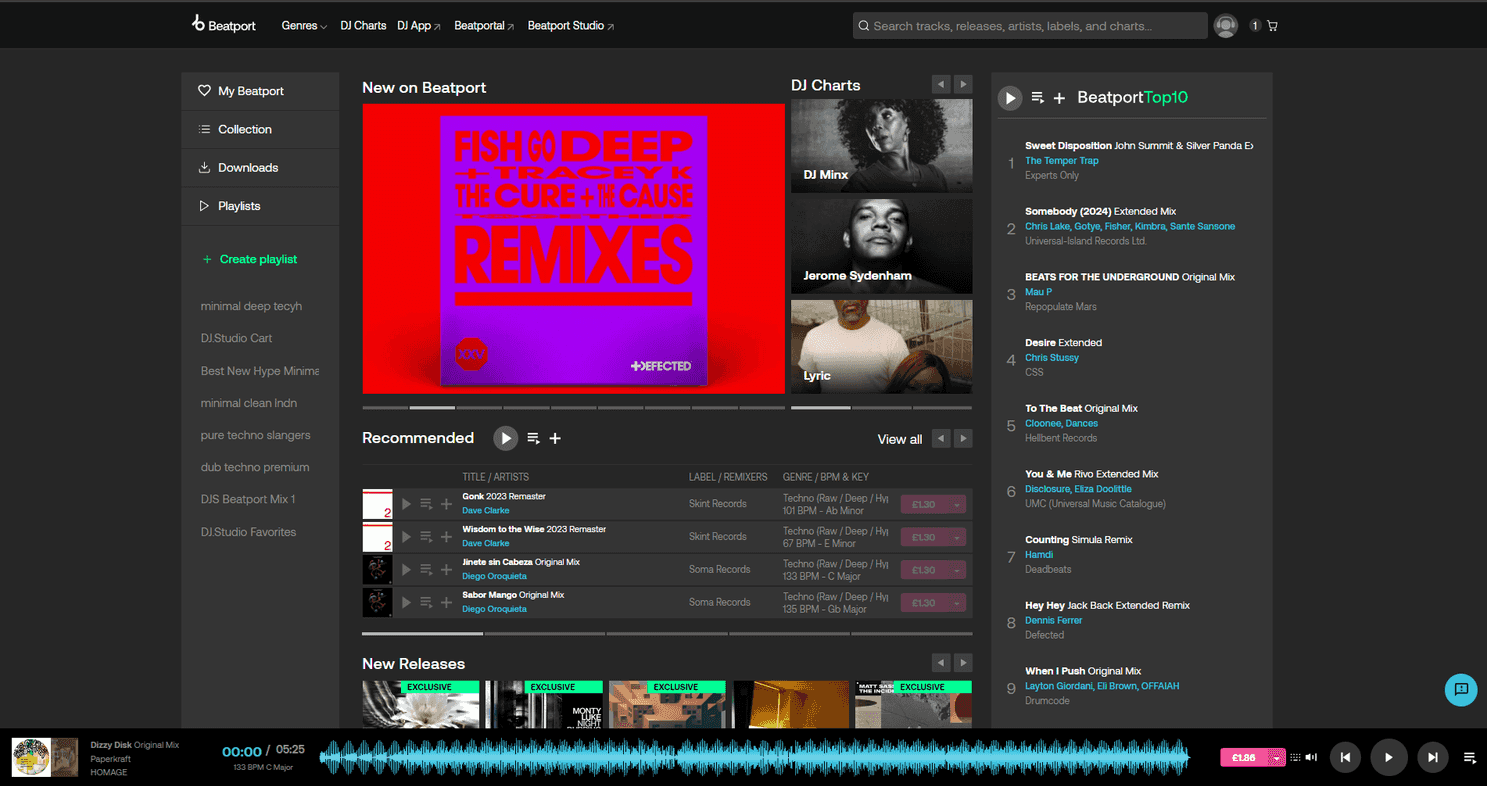Click the Create playlist link
The height and width of the screenshot is (786, 1487).
coord(258,259)
